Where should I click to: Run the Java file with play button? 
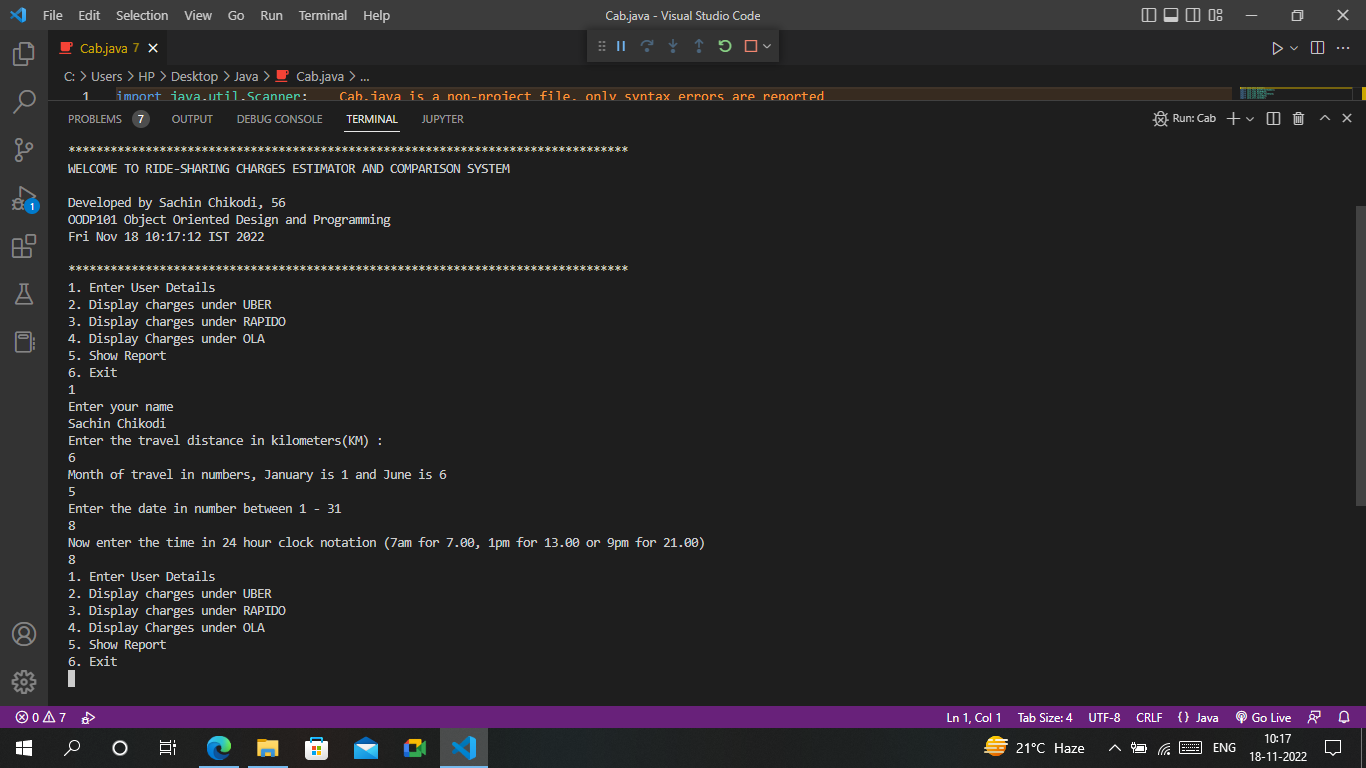pos(1277,48)
